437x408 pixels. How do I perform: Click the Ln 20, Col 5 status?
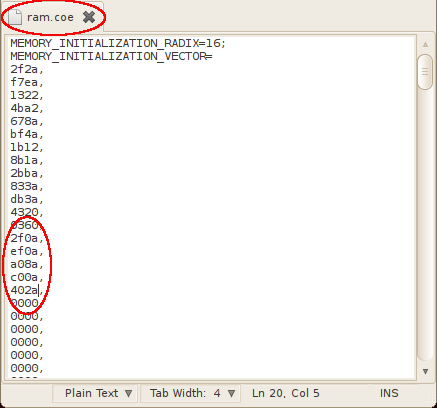pyautogui.click(x=286, y=393)
